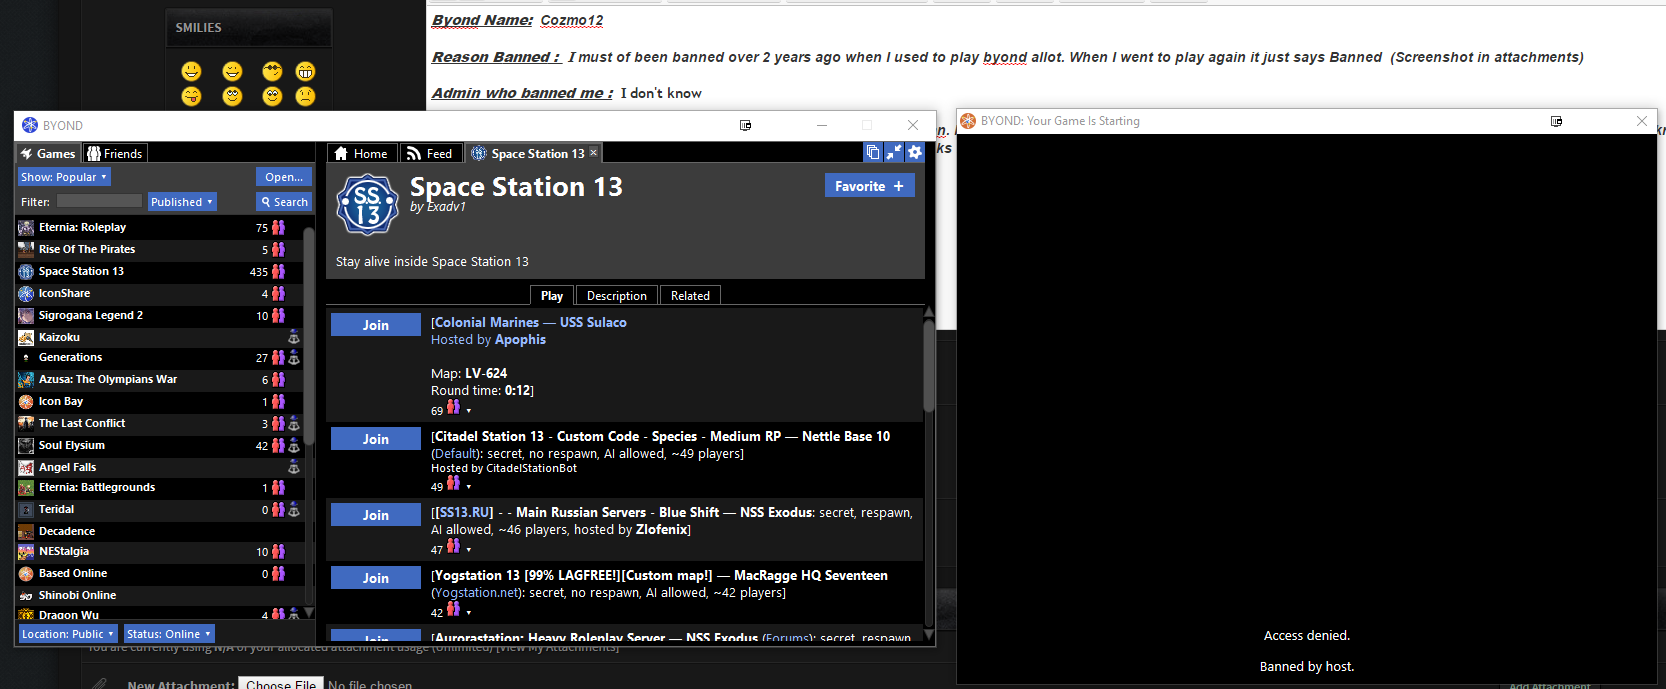The height and width of the screenshot is (689, 1666).
Task: Click the download icon on Kaizoku row
Action: [294, 338]
